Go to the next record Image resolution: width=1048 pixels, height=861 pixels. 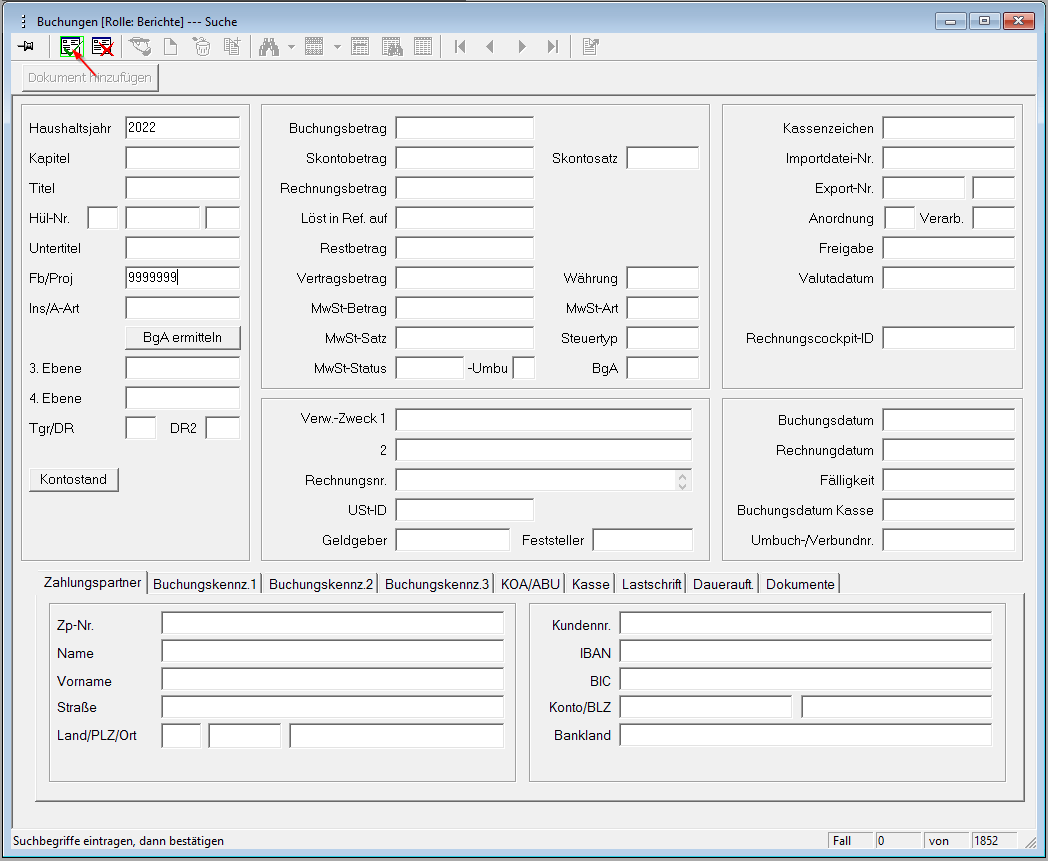tap(521, 46)
